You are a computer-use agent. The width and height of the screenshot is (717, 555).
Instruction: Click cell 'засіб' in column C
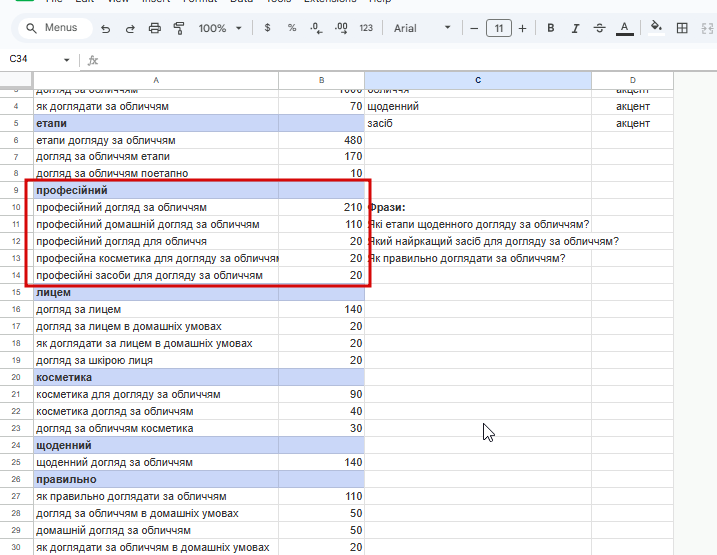tap(478, 123)
